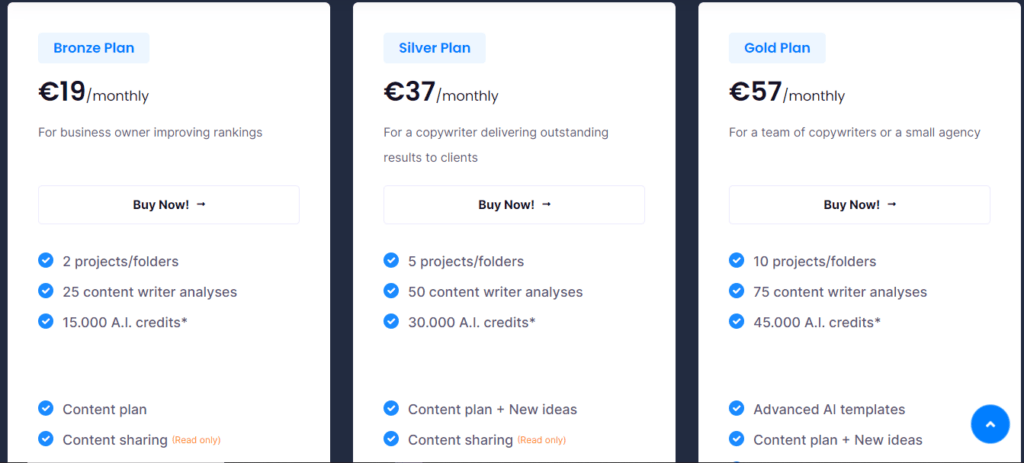Select the Gold Plan label

pyautogui.click(x=777, y=48)
